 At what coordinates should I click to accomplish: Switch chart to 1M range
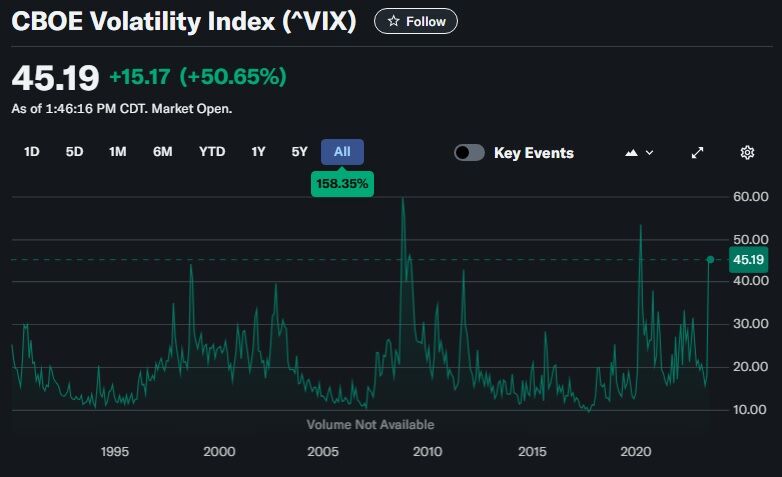[118, 152]
